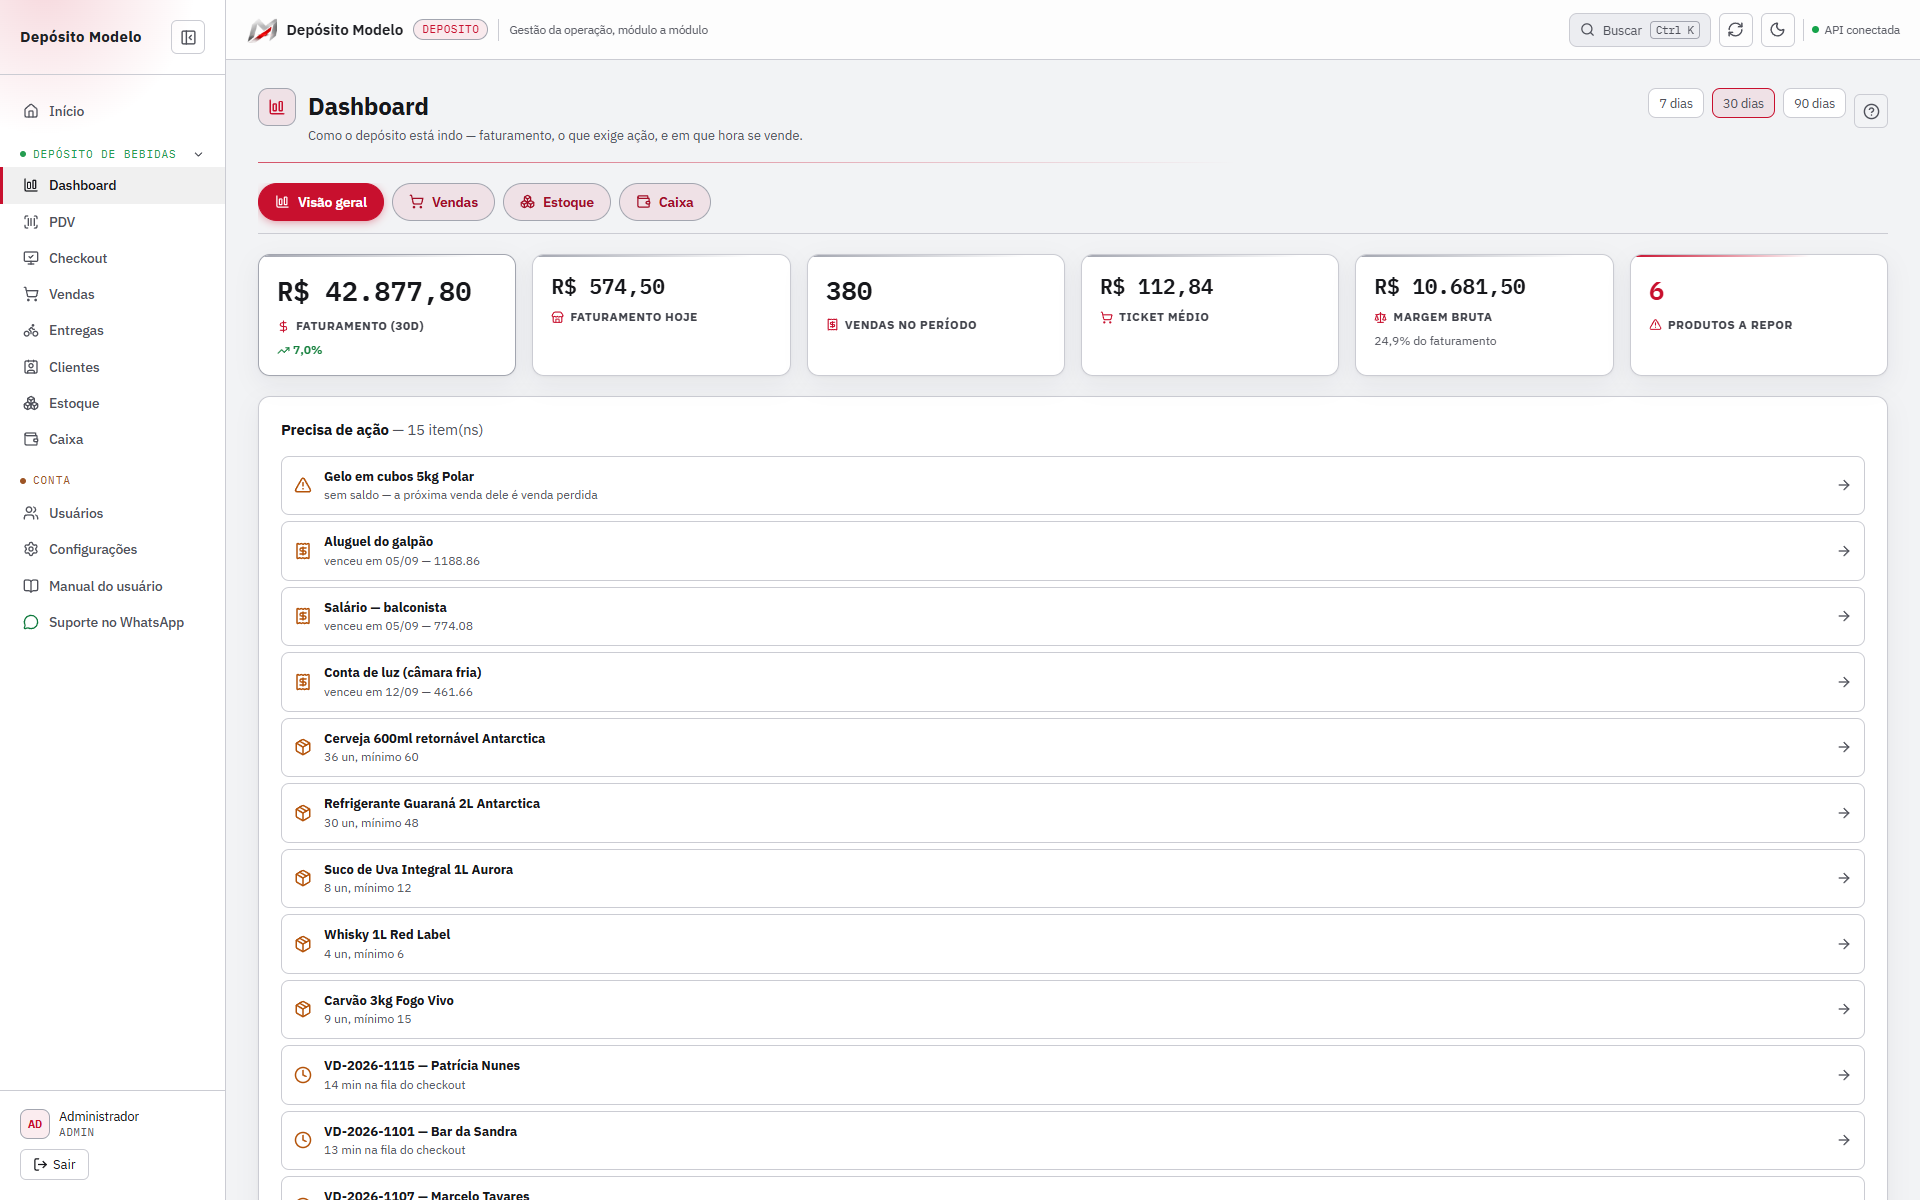This screenshot has height=1200, width=1920.
Task: Open Carvão 3kg Fogo Vivo arrow
Action: click(1844, 1009)
